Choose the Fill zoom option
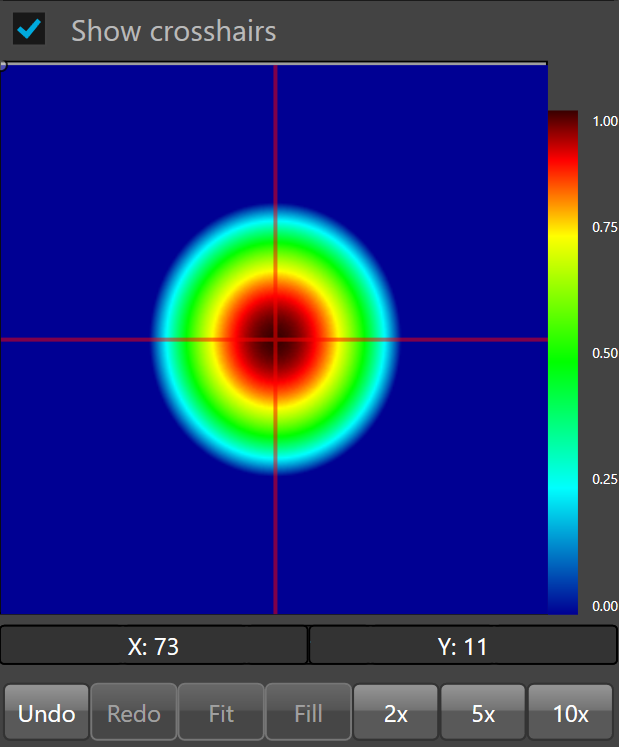Viewport: 619px width, 747px height. [x=308, y=713]
